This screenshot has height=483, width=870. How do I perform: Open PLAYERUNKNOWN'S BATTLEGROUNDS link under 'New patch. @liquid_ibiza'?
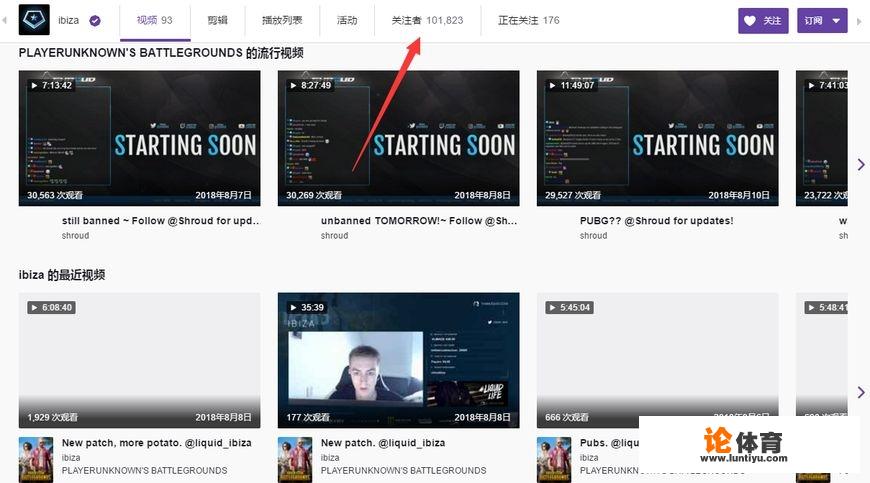403,470
